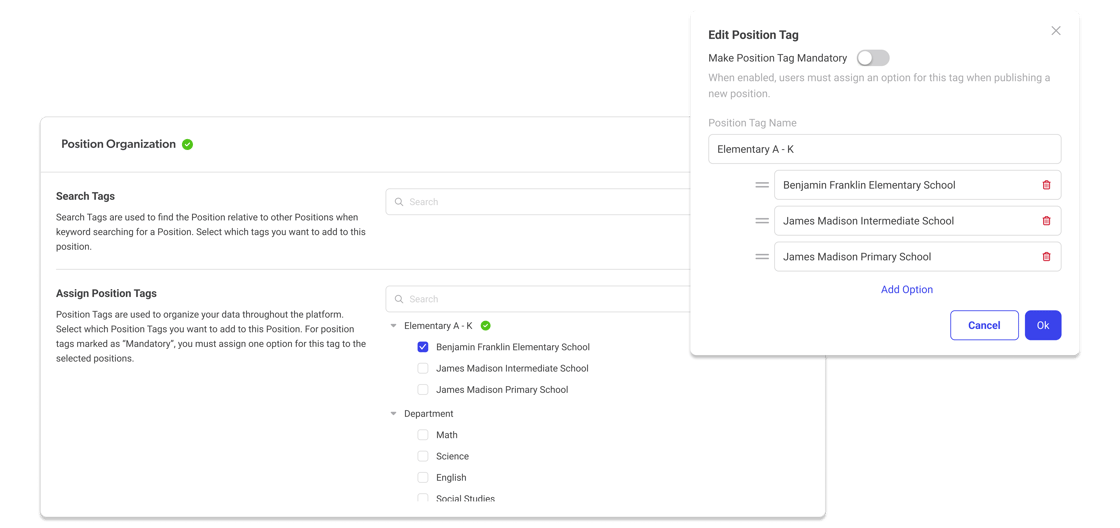Click the Position Tag Name field
Image resolution: width=1120 pixels, height=528 pixels.
coord(884,149)
